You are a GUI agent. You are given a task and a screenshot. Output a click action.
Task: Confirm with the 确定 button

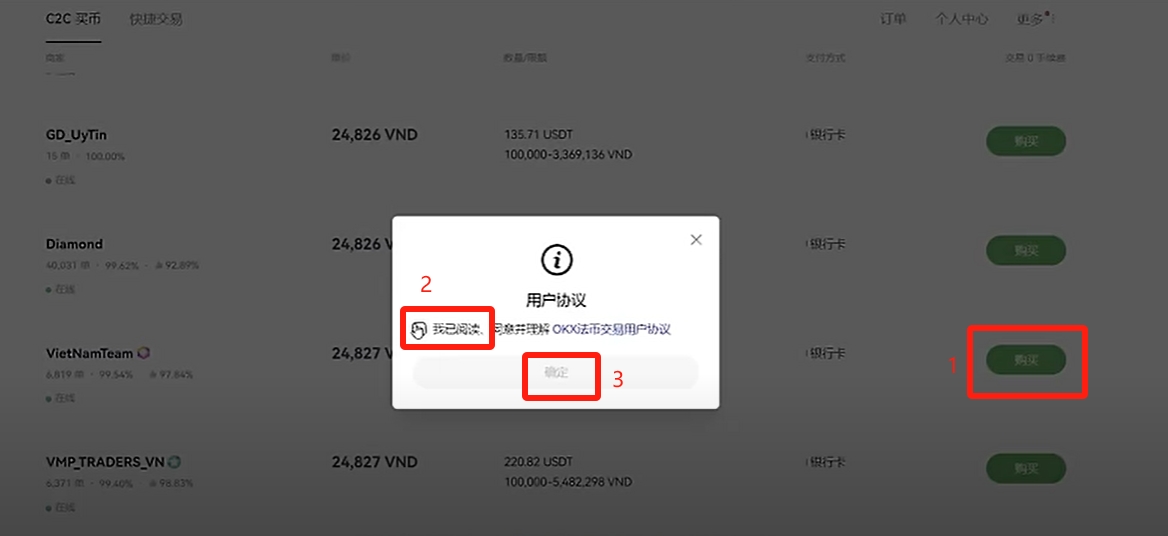click(x=556, y=373)
